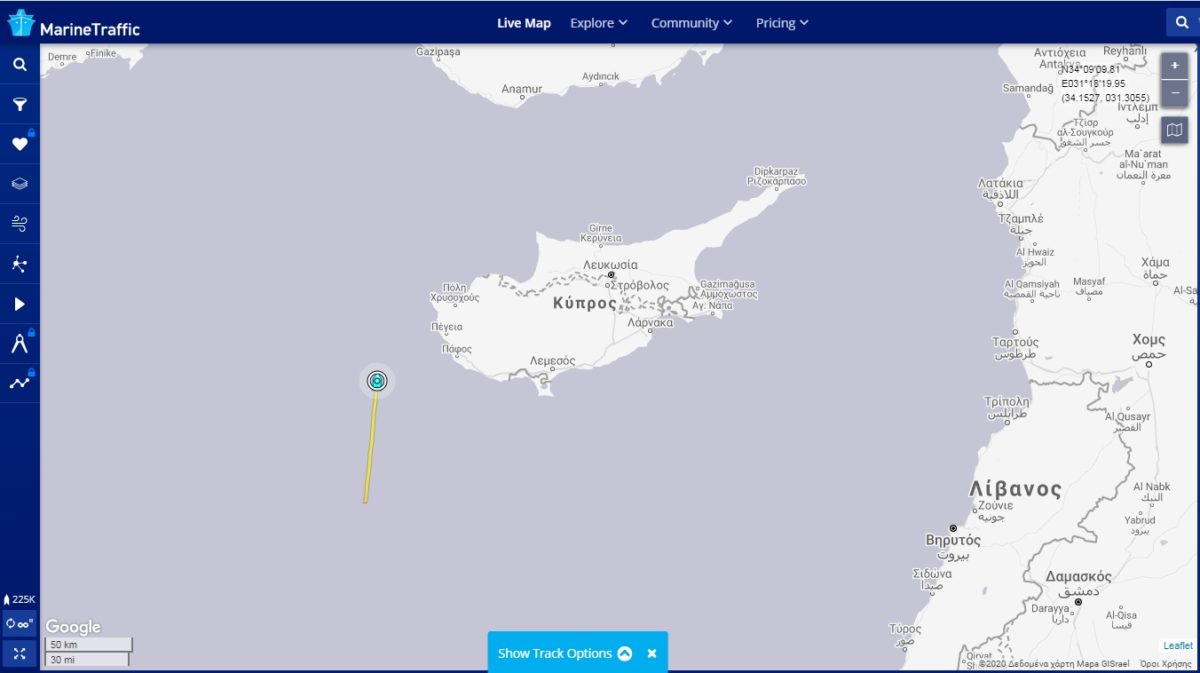Zoom in the map with plus button
Image resolution: width=1200 pixels, height=673 pixels.
1174,66
